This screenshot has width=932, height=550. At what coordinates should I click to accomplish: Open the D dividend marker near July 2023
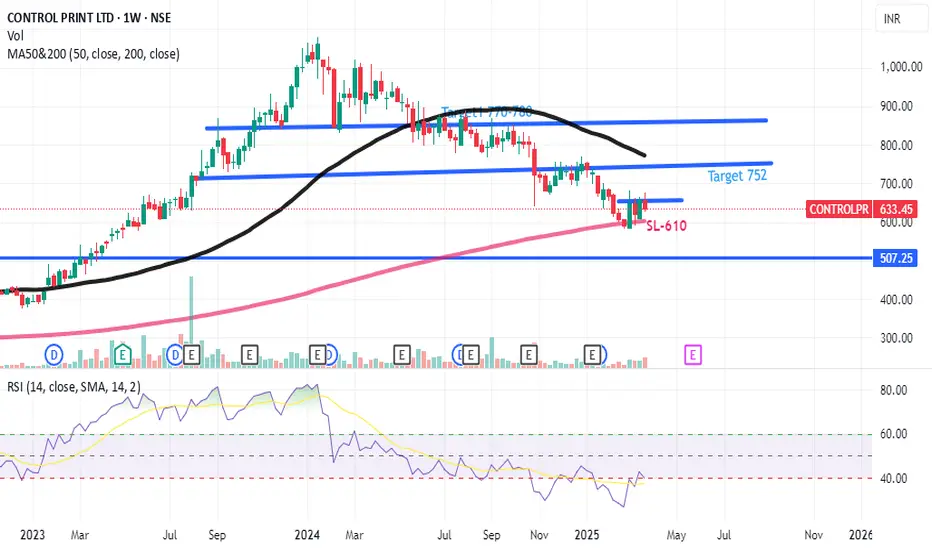point(175,356)
